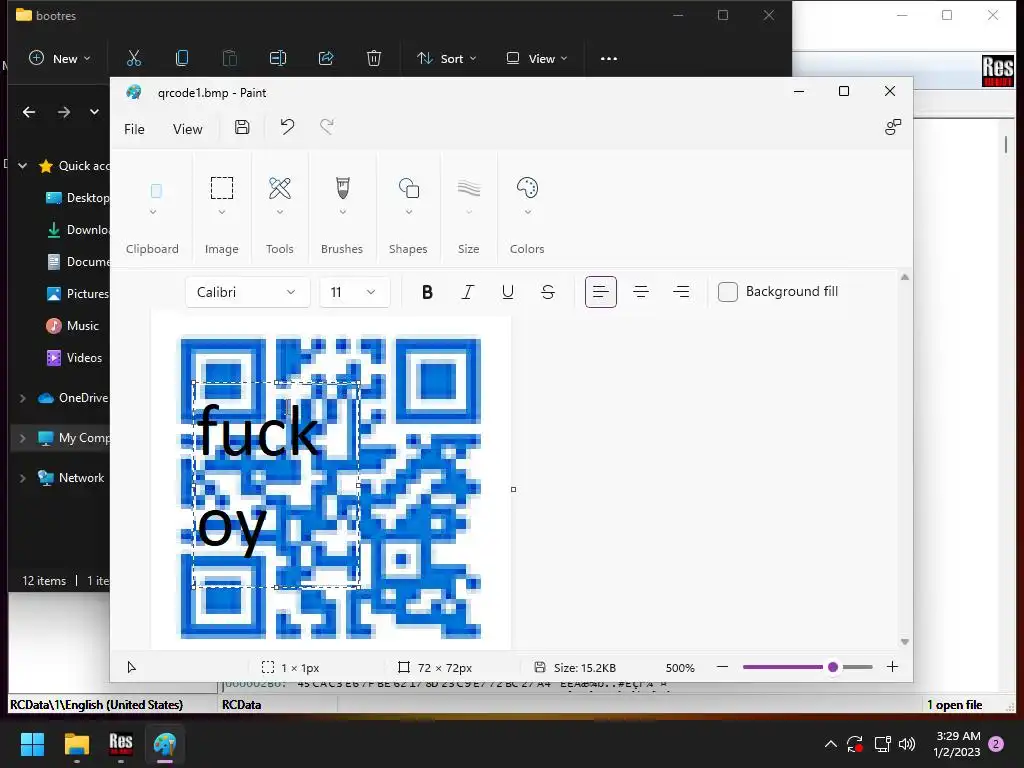
Task: Align text center
Action: click(641, 292)
